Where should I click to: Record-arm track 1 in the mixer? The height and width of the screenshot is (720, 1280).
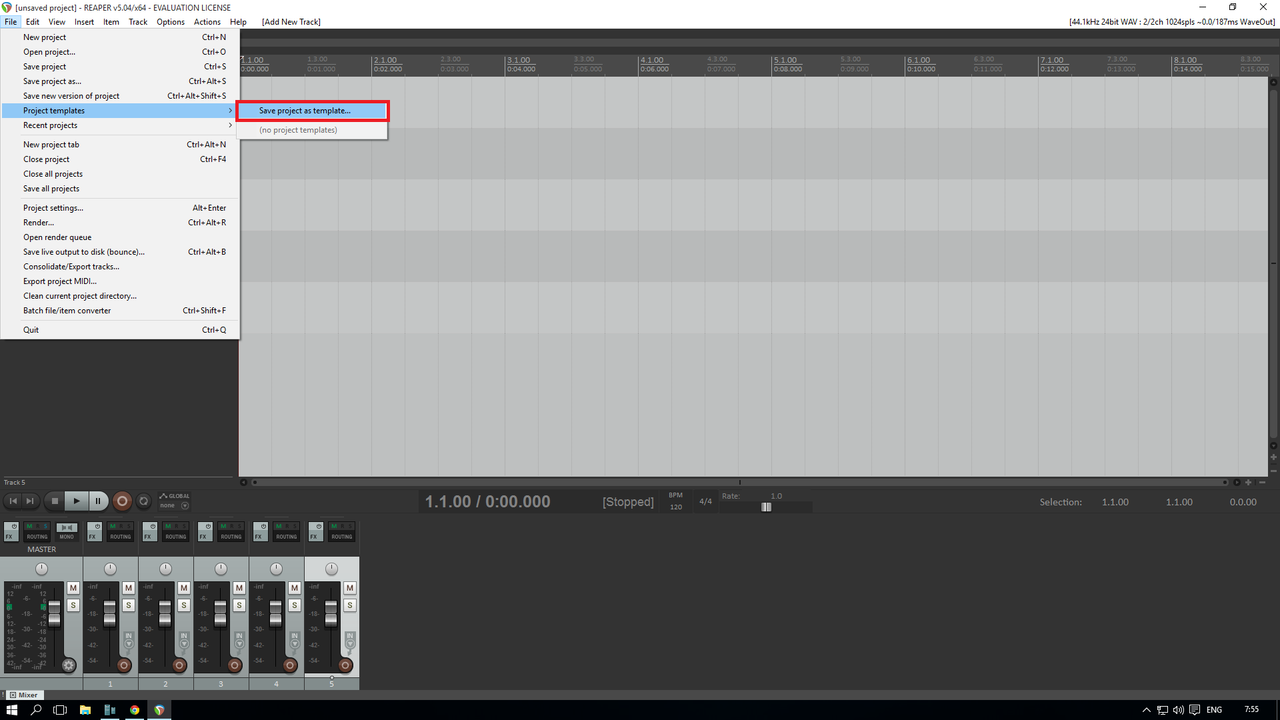(x=124, y=665)
